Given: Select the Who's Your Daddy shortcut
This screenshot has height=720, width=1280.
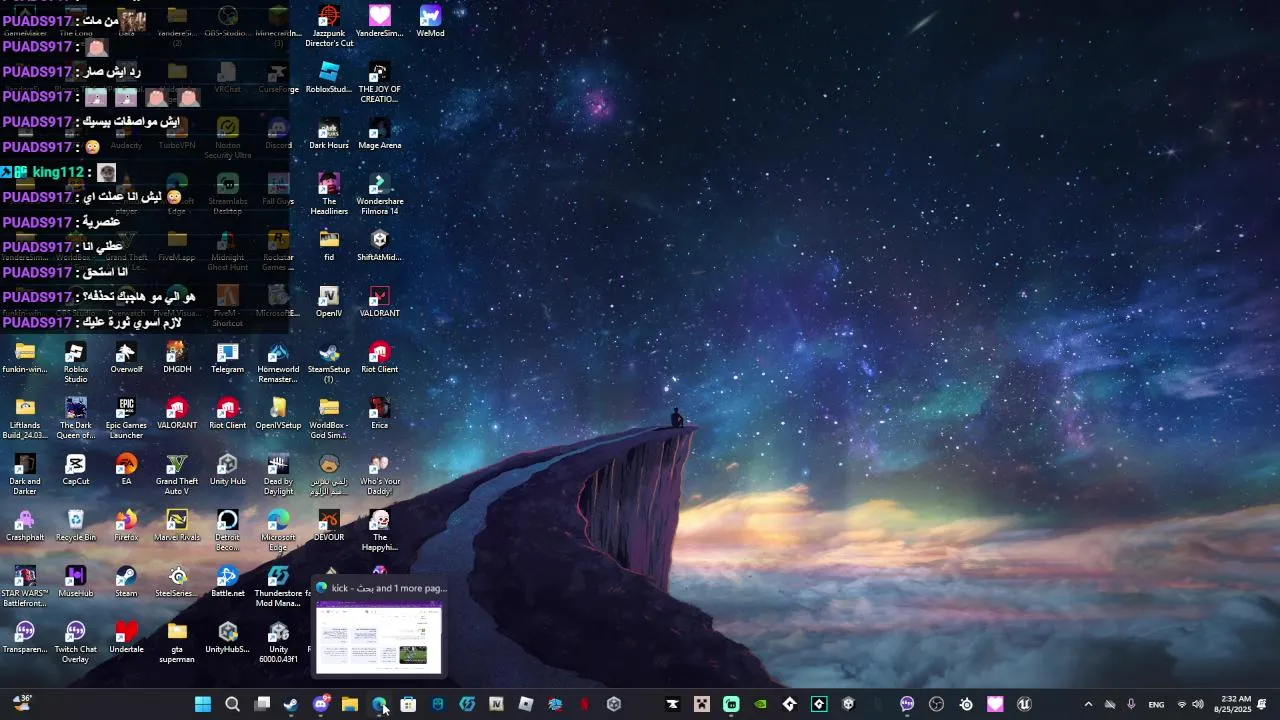Looking at the screenshot, I should pyautogui.click(x=379, y=475).
